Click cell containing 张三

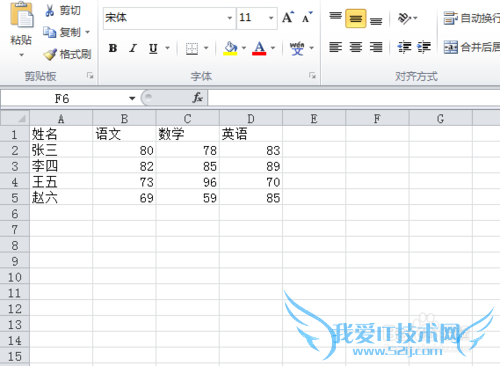61,150
